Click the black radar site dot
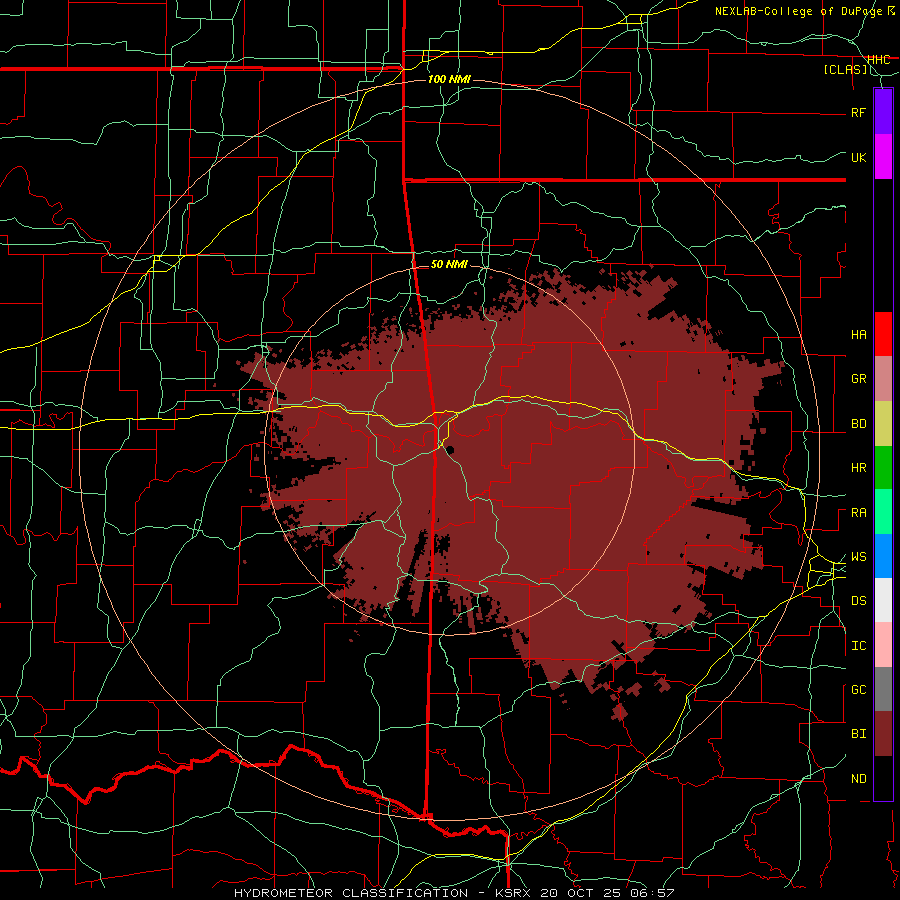Image resolution: width=900 pixels, height=900 pixels. coord(451,450)
